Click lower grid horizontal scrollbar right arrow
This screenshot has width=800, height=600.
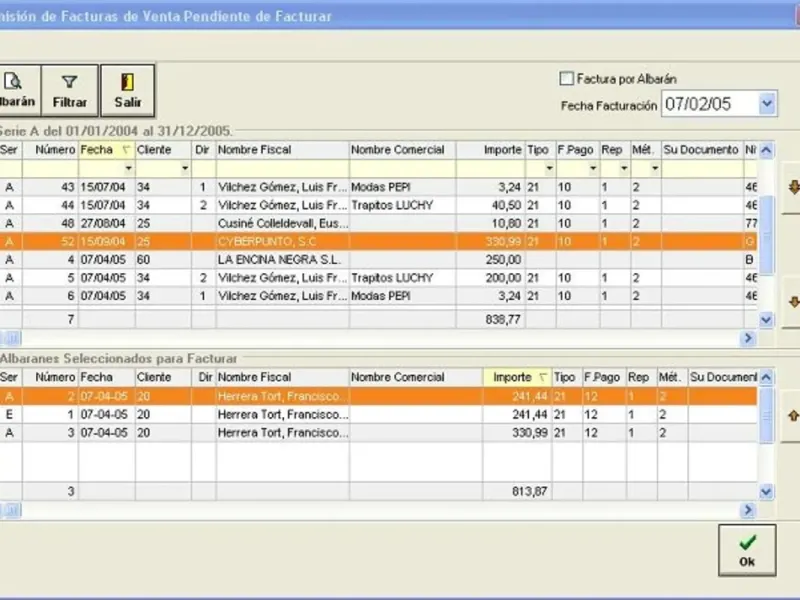[748, 510]
